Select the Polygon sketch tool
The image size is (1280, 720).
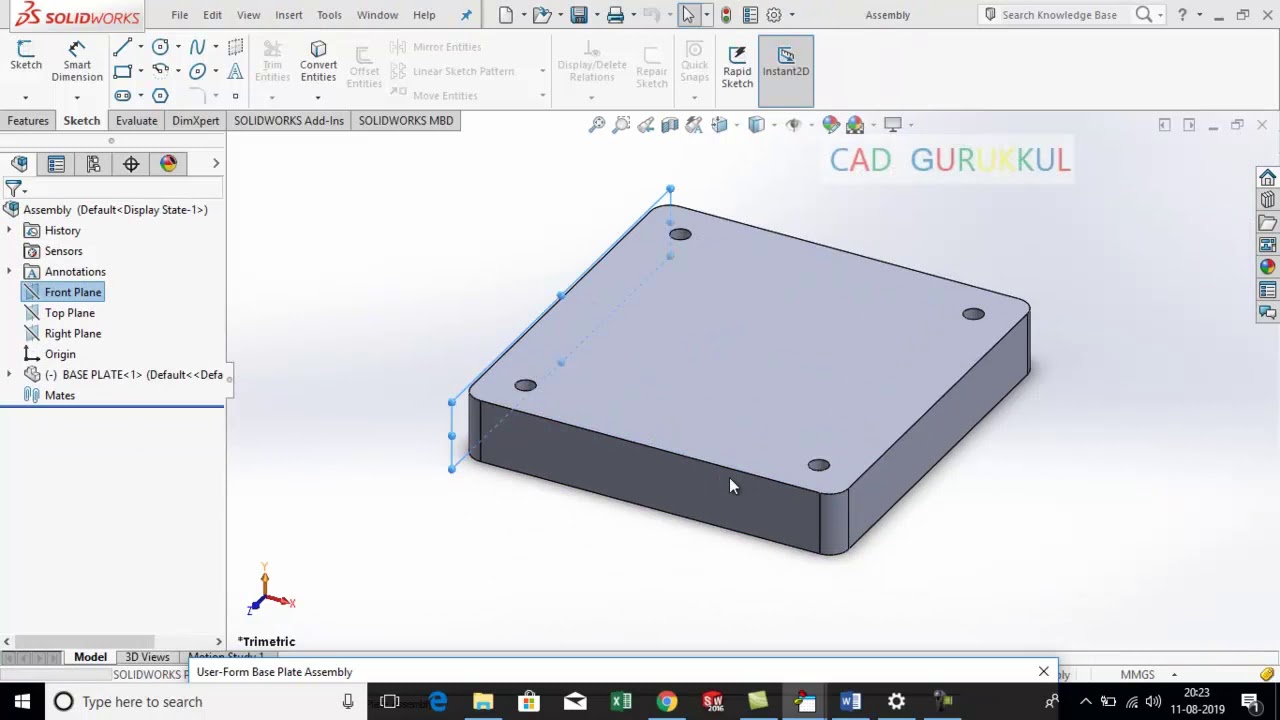160,96
